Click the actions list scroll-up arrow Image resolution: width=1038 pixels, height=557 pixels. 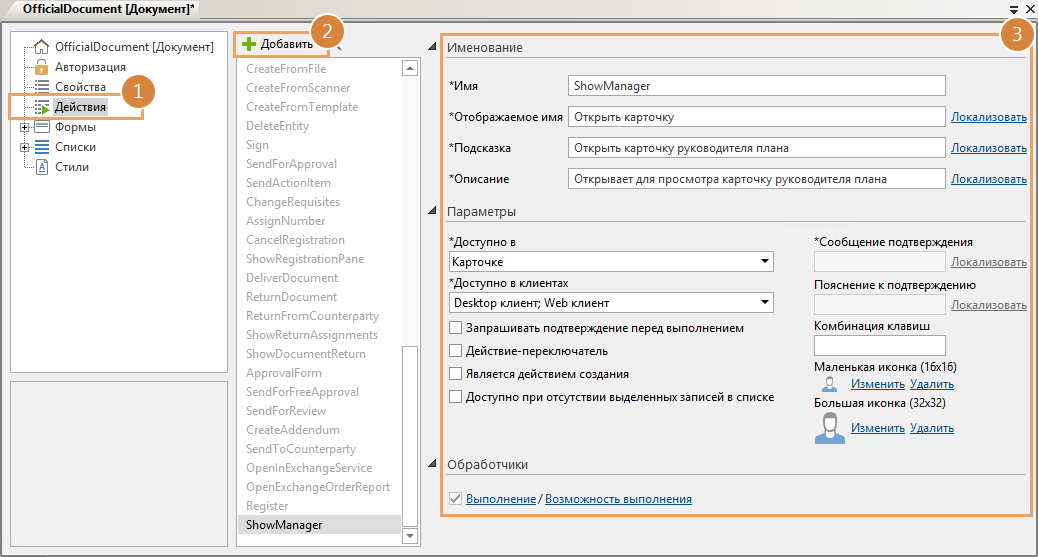[409, 69]
